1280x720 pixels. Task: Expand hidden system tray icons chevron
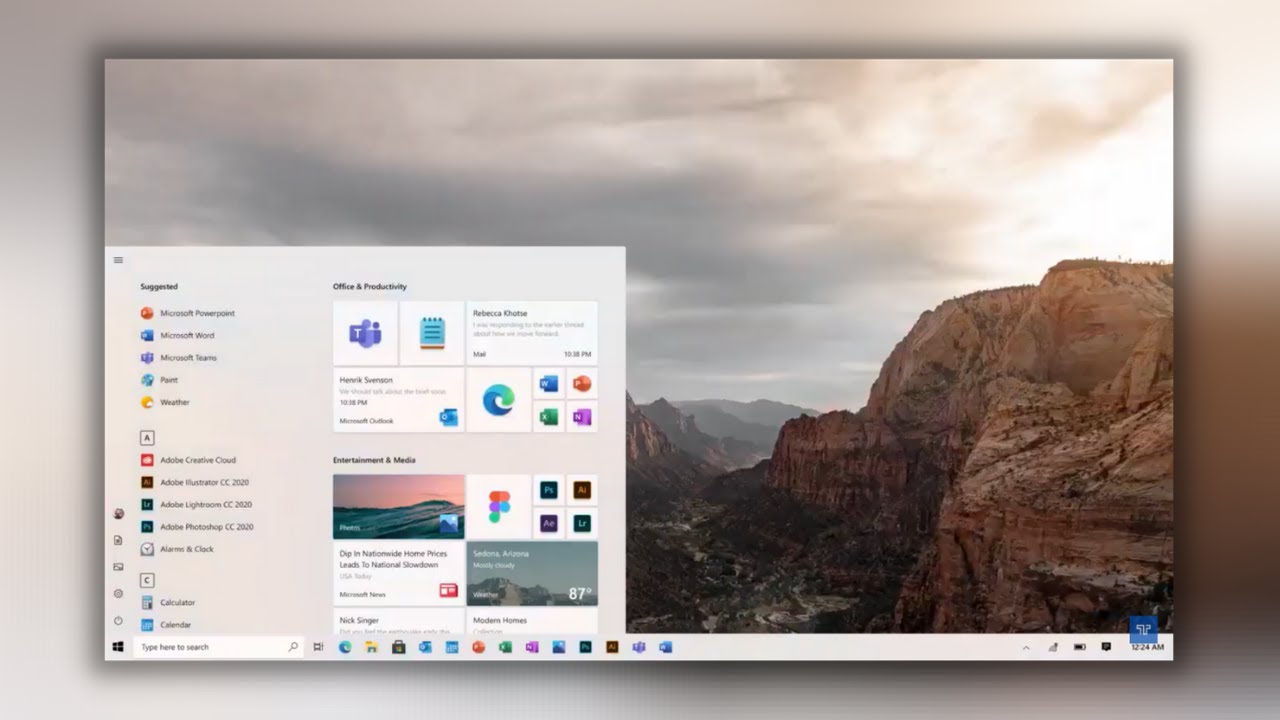coord(1025,647)
